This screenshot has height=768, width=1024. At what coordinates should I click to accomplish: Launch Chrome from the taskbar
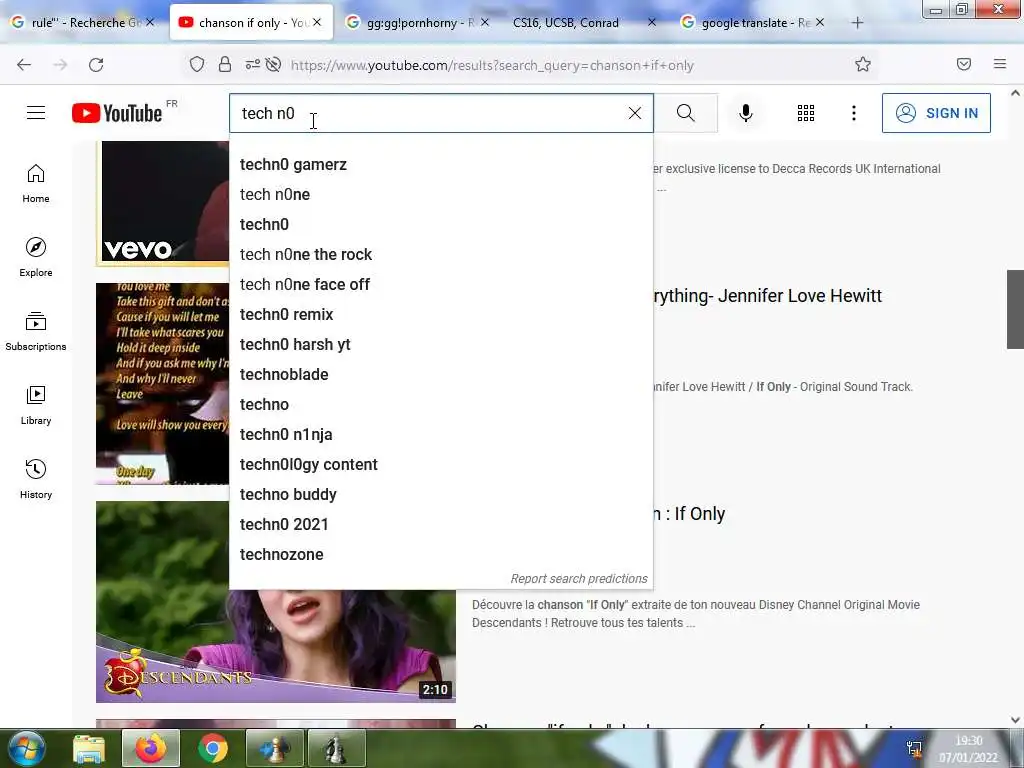pyautogui.click(x=213, y=749)
